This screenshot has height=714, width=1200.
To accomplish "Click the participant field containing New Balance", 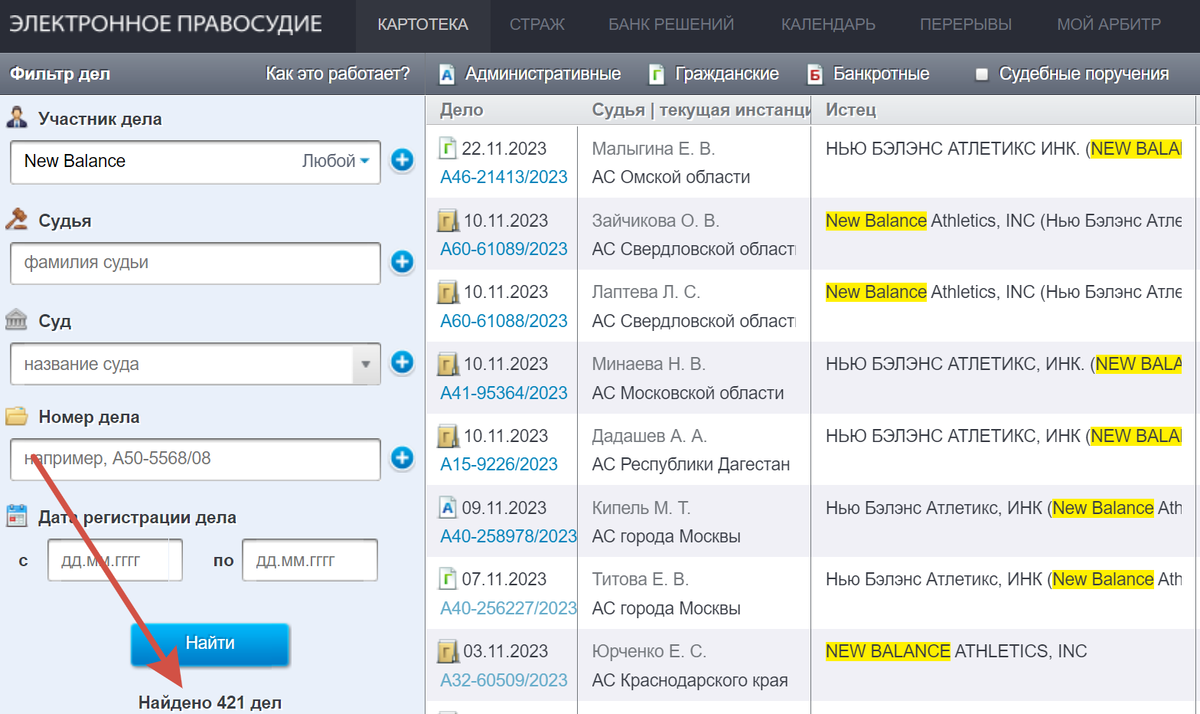I will click(x=195, y=161).
